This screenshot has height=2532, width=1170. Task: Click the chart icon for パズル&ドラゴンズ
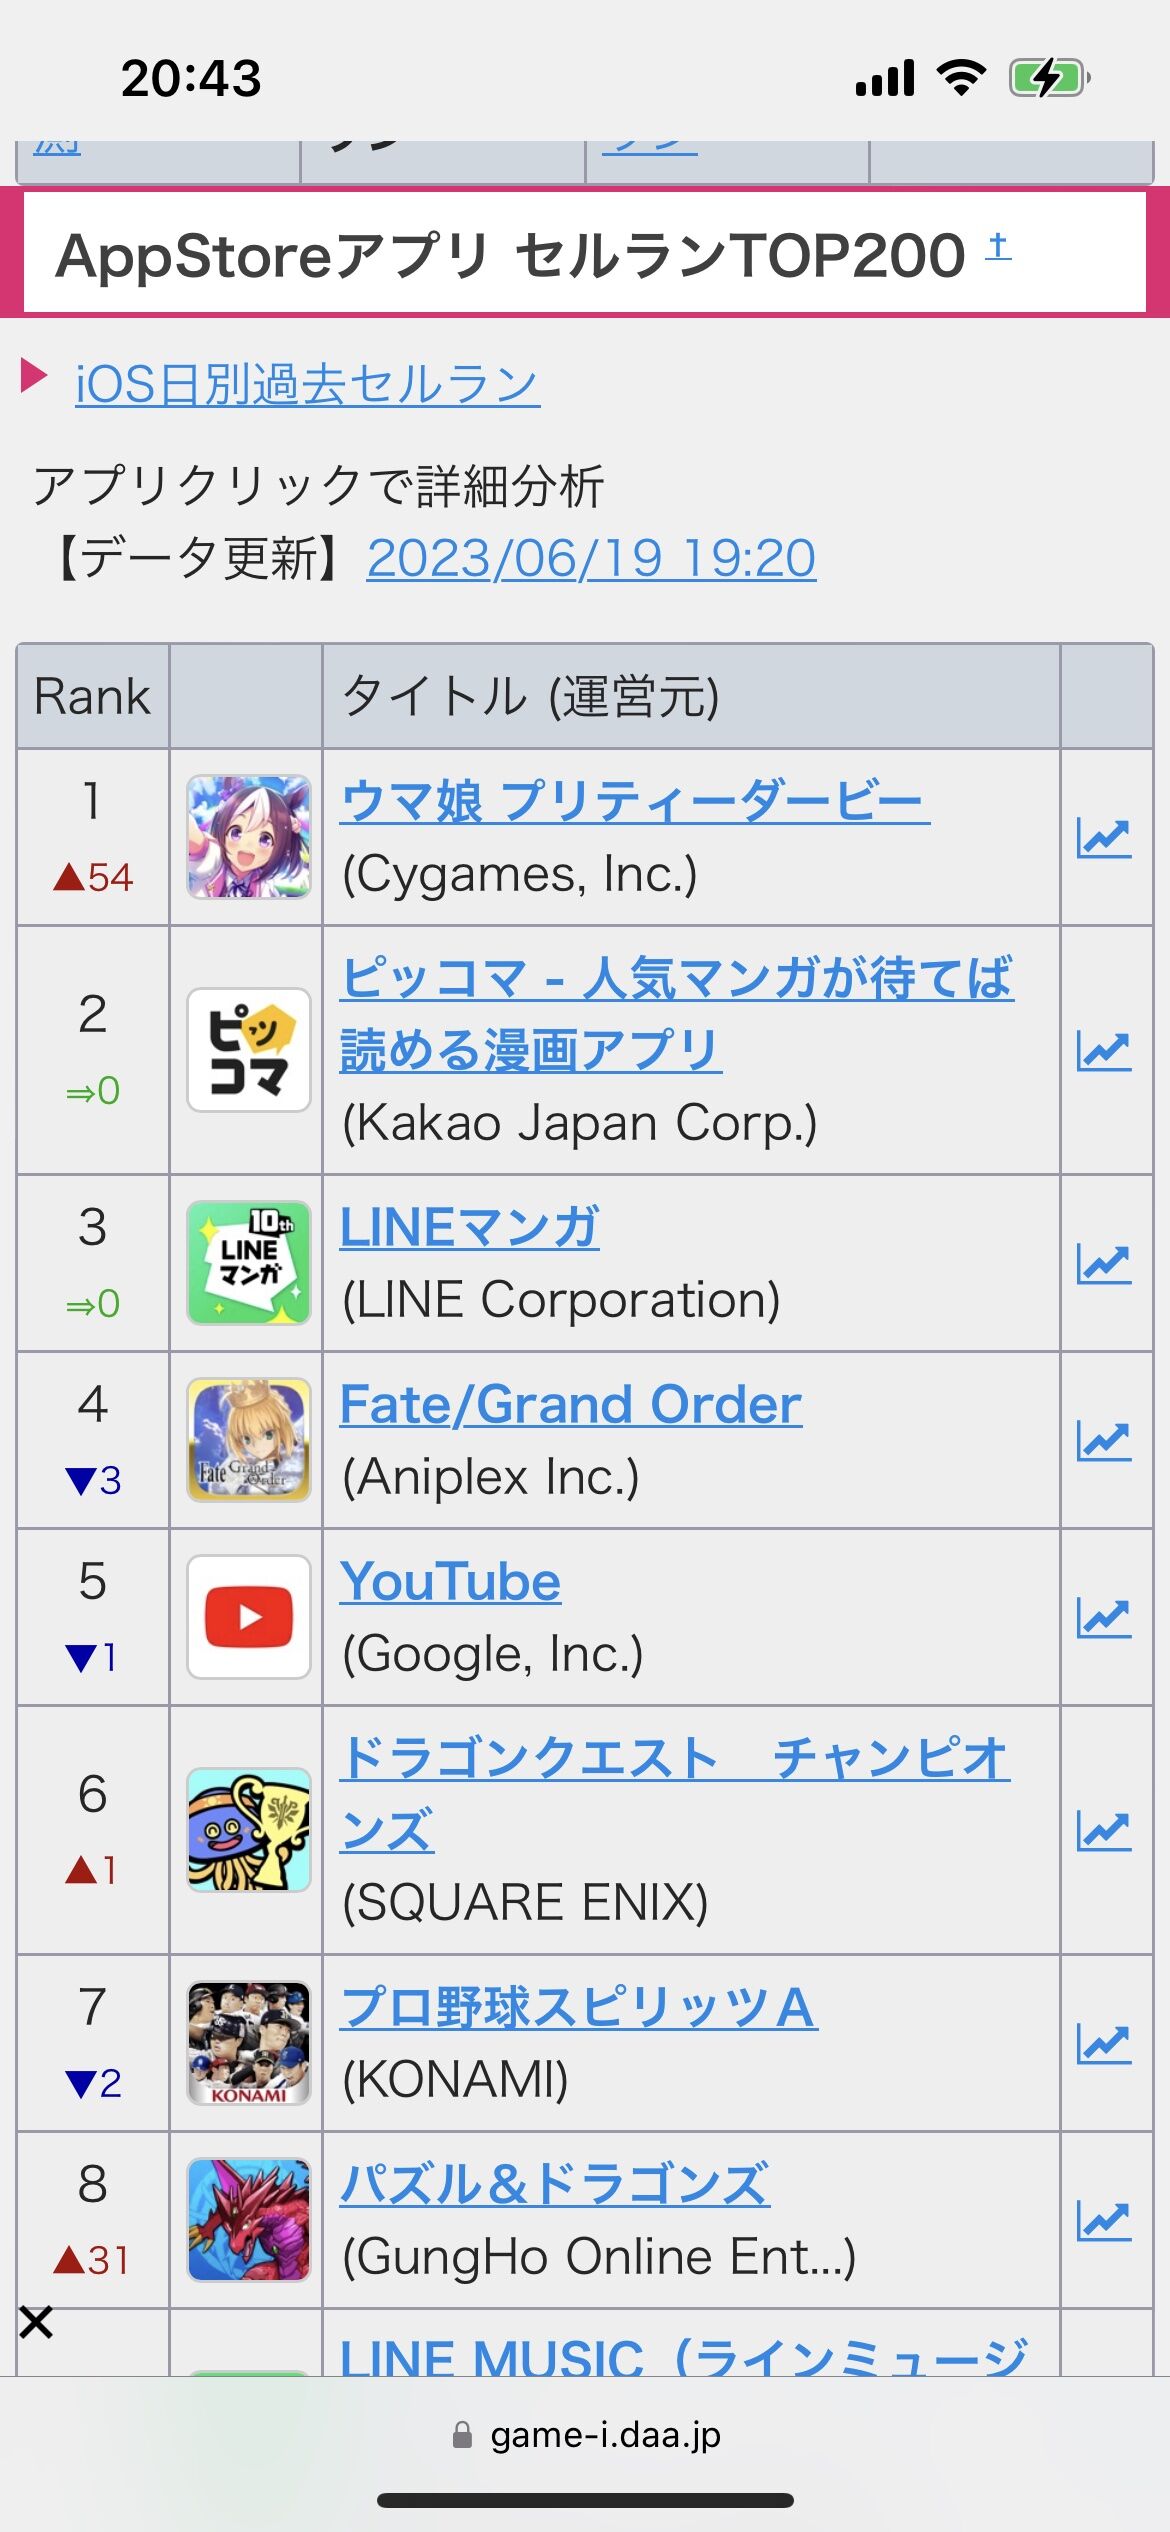[1104, 2221]
